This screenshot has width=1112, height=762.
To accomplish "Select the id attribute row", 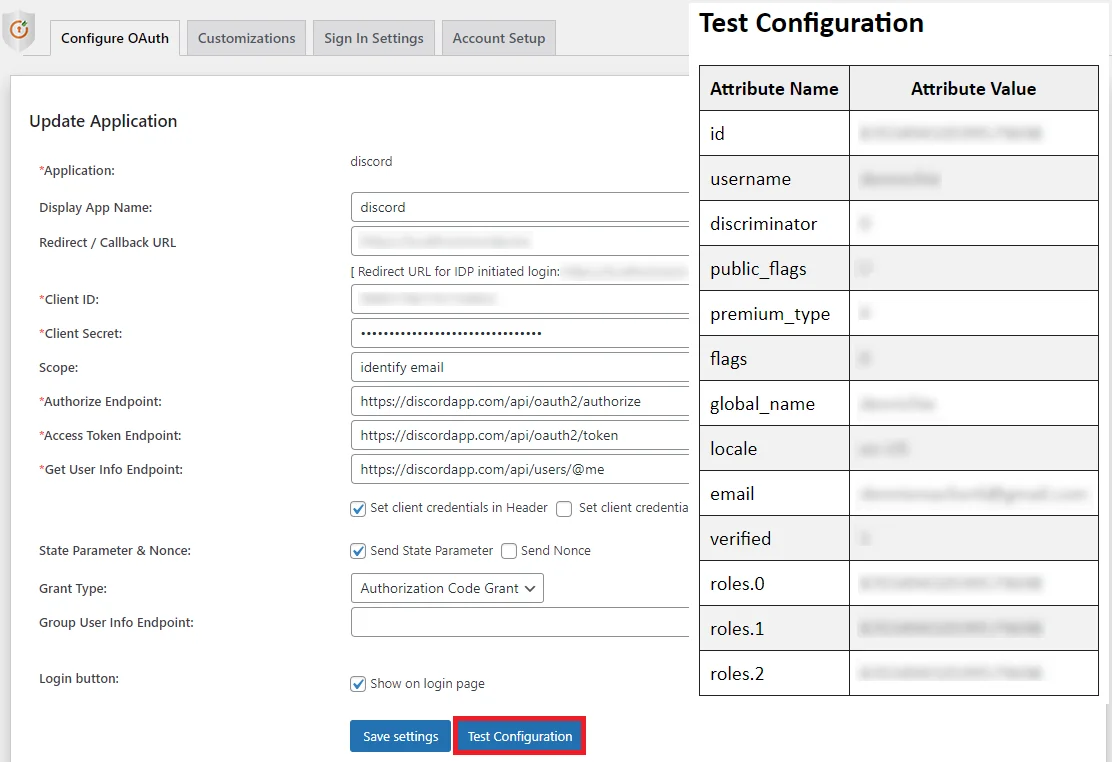I will pyautogui.click(x=899, y=133).
